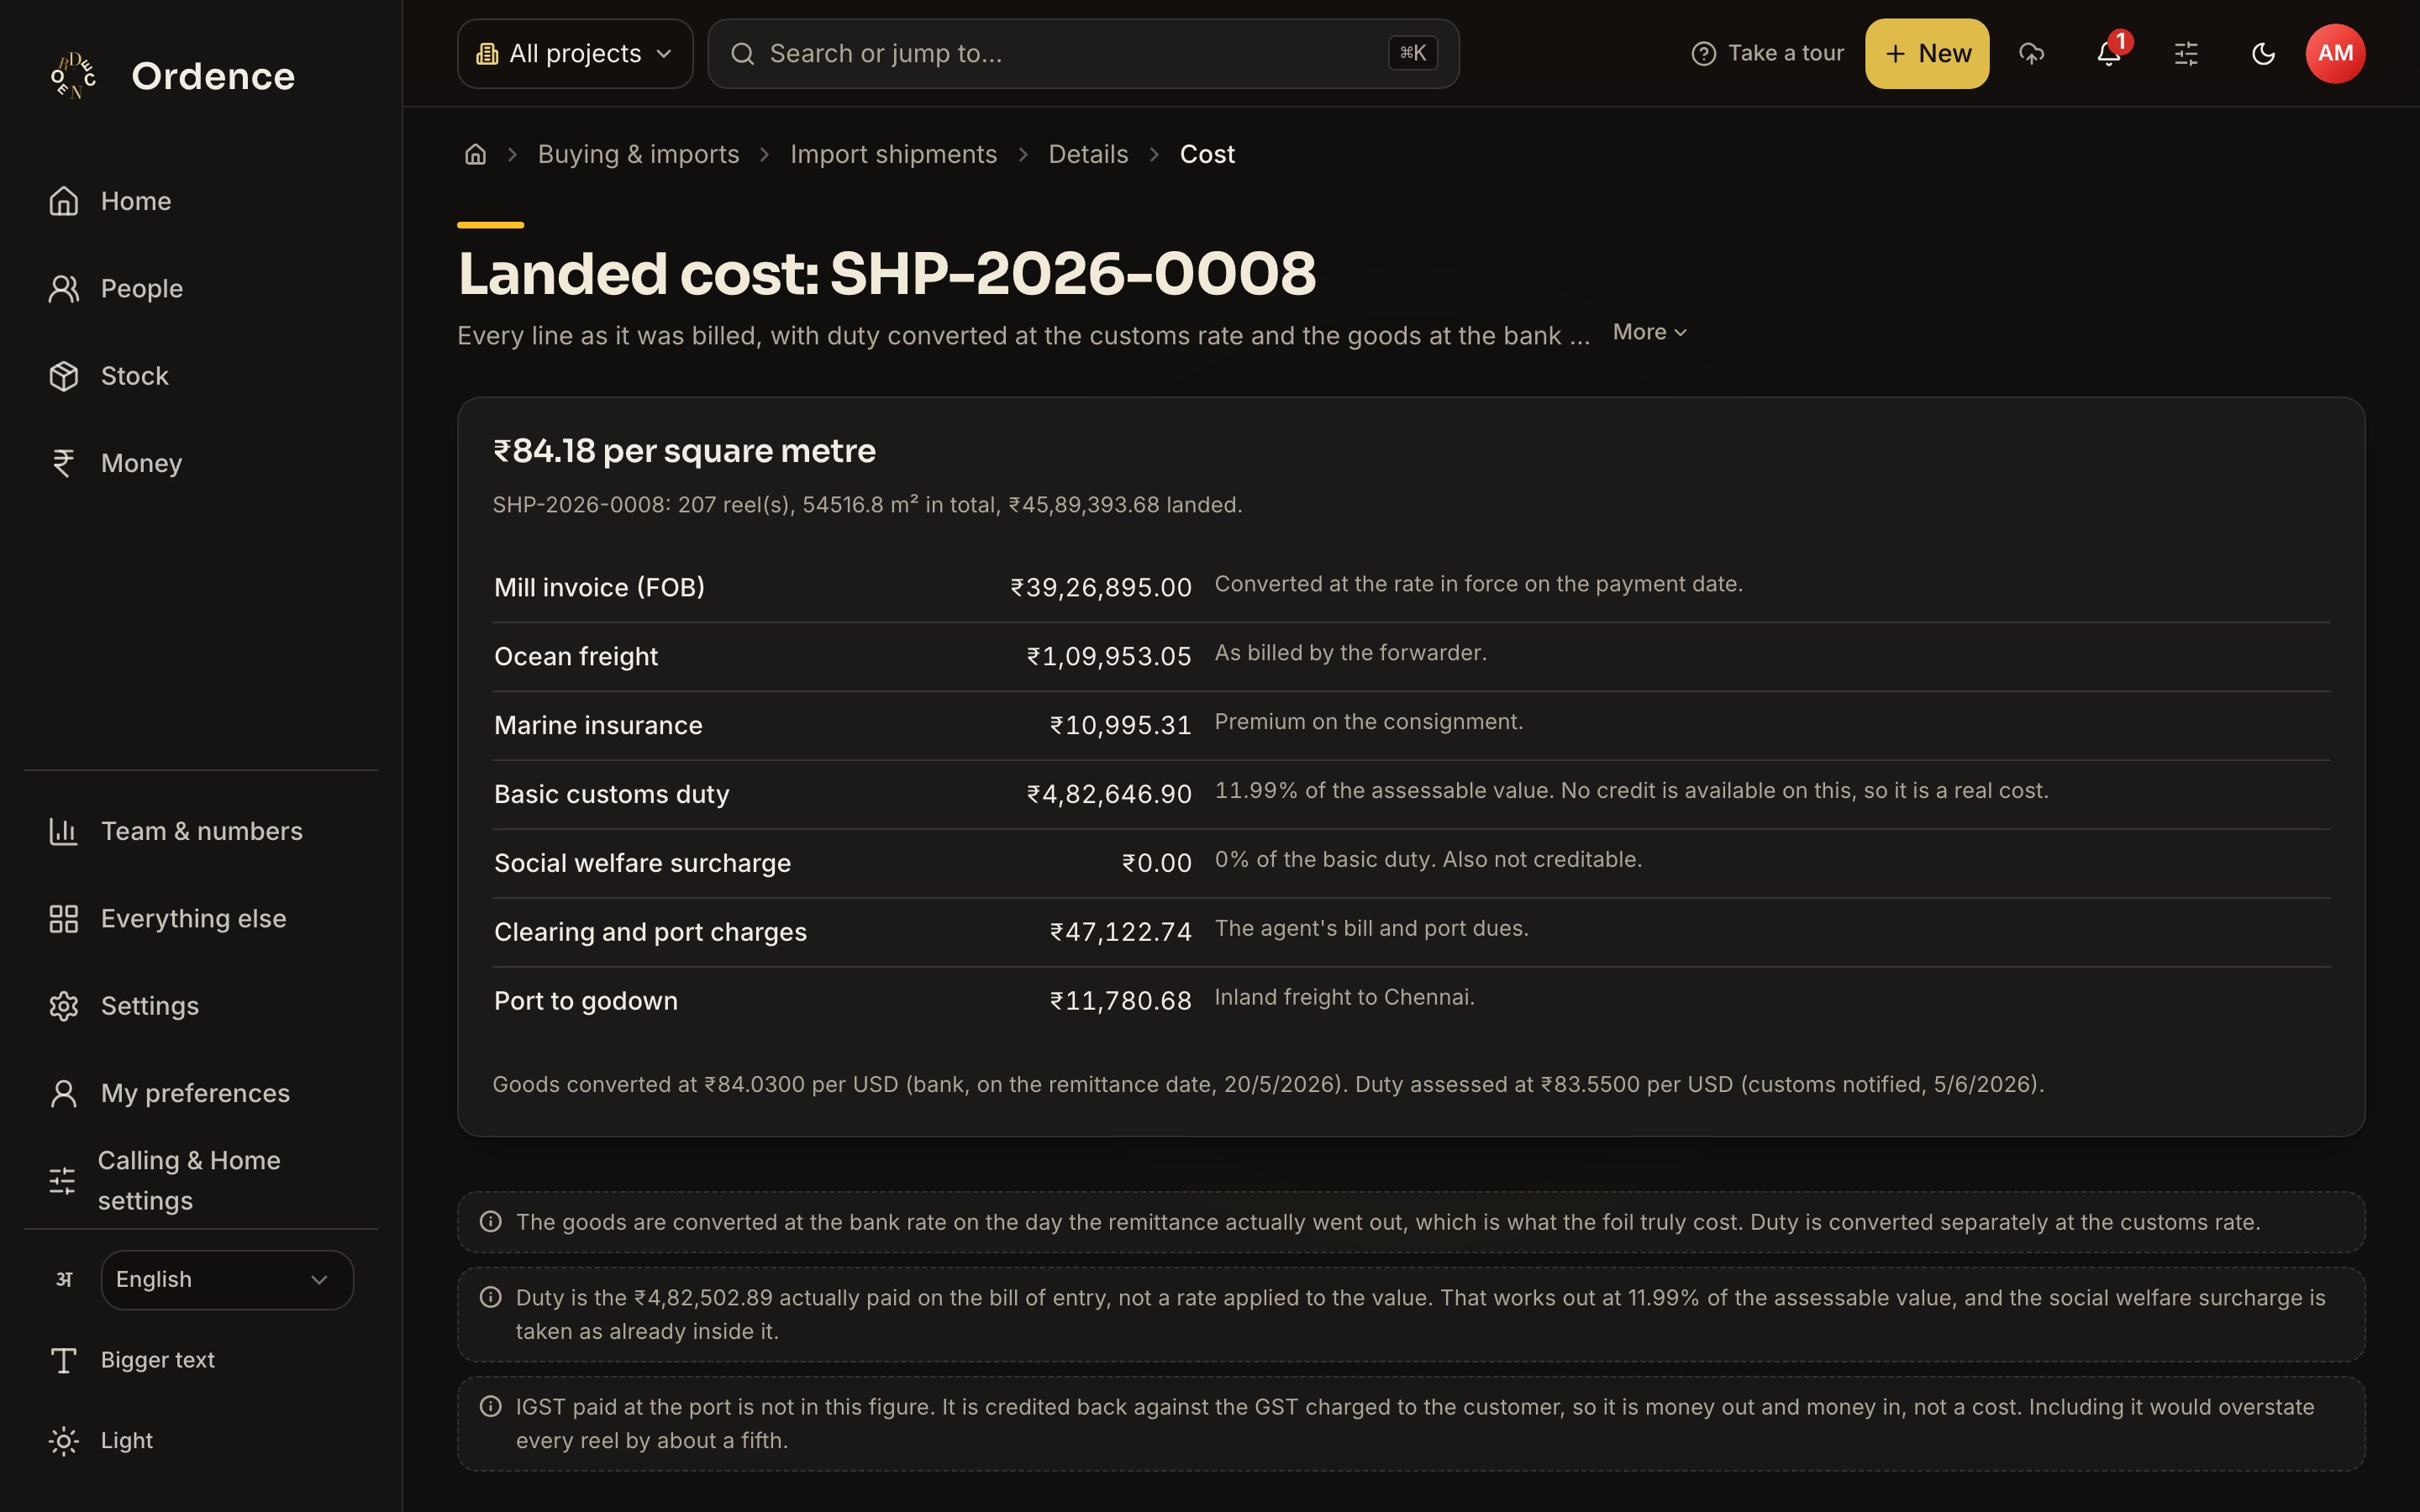Click the ⌘K shortcut badge
Viewport: 2420px width, 1512px height.
[x=1413, y=53]
